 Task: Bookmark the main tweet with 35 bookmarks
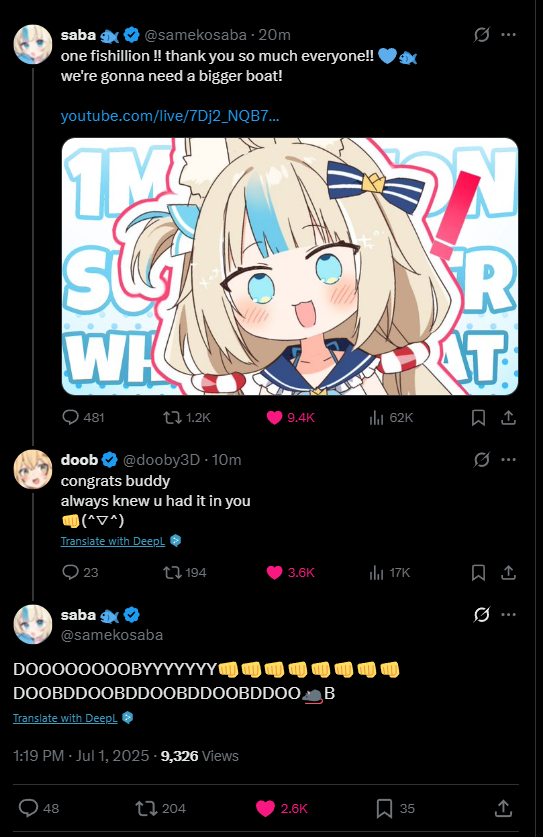tap(384, 809)
